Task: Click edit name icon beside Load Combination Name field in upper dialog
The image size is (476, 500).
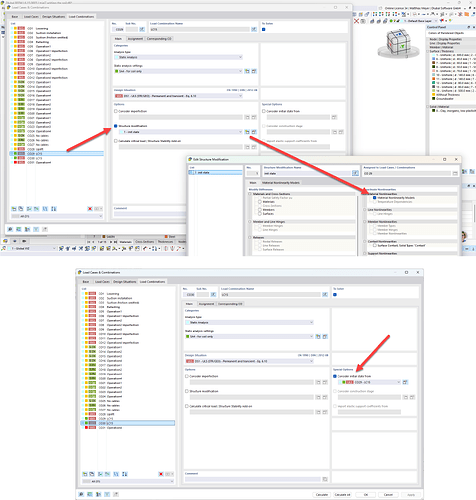Action: [254, 29]
